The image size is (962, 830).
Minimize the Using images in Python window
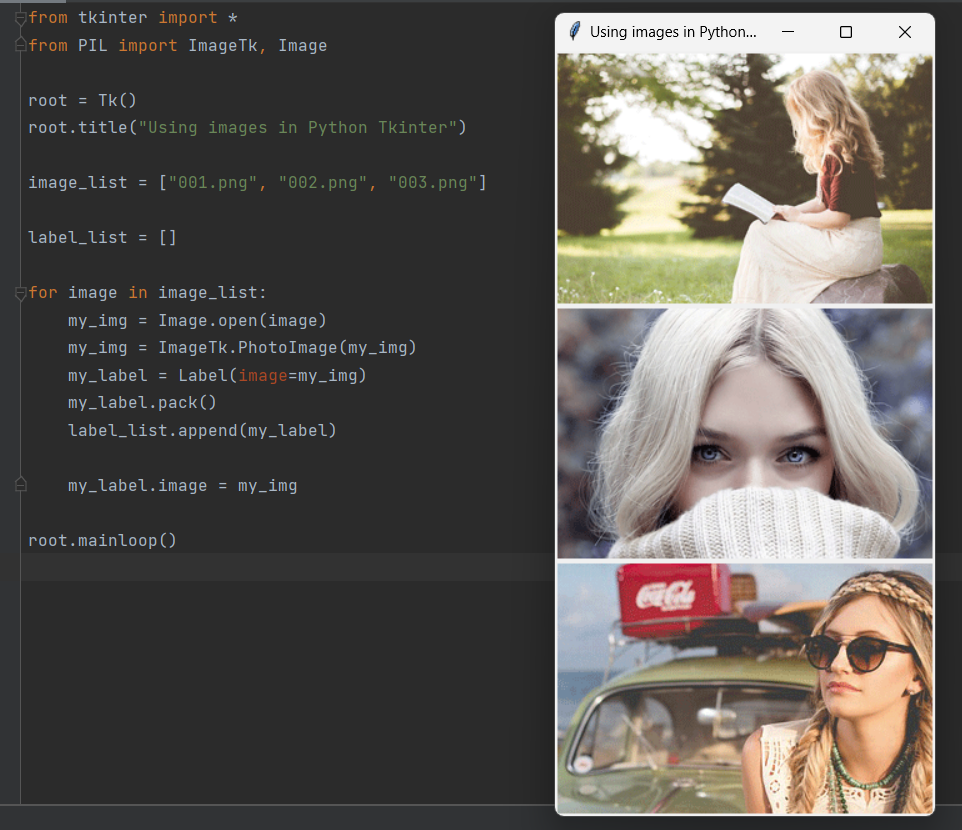[787, 32]
